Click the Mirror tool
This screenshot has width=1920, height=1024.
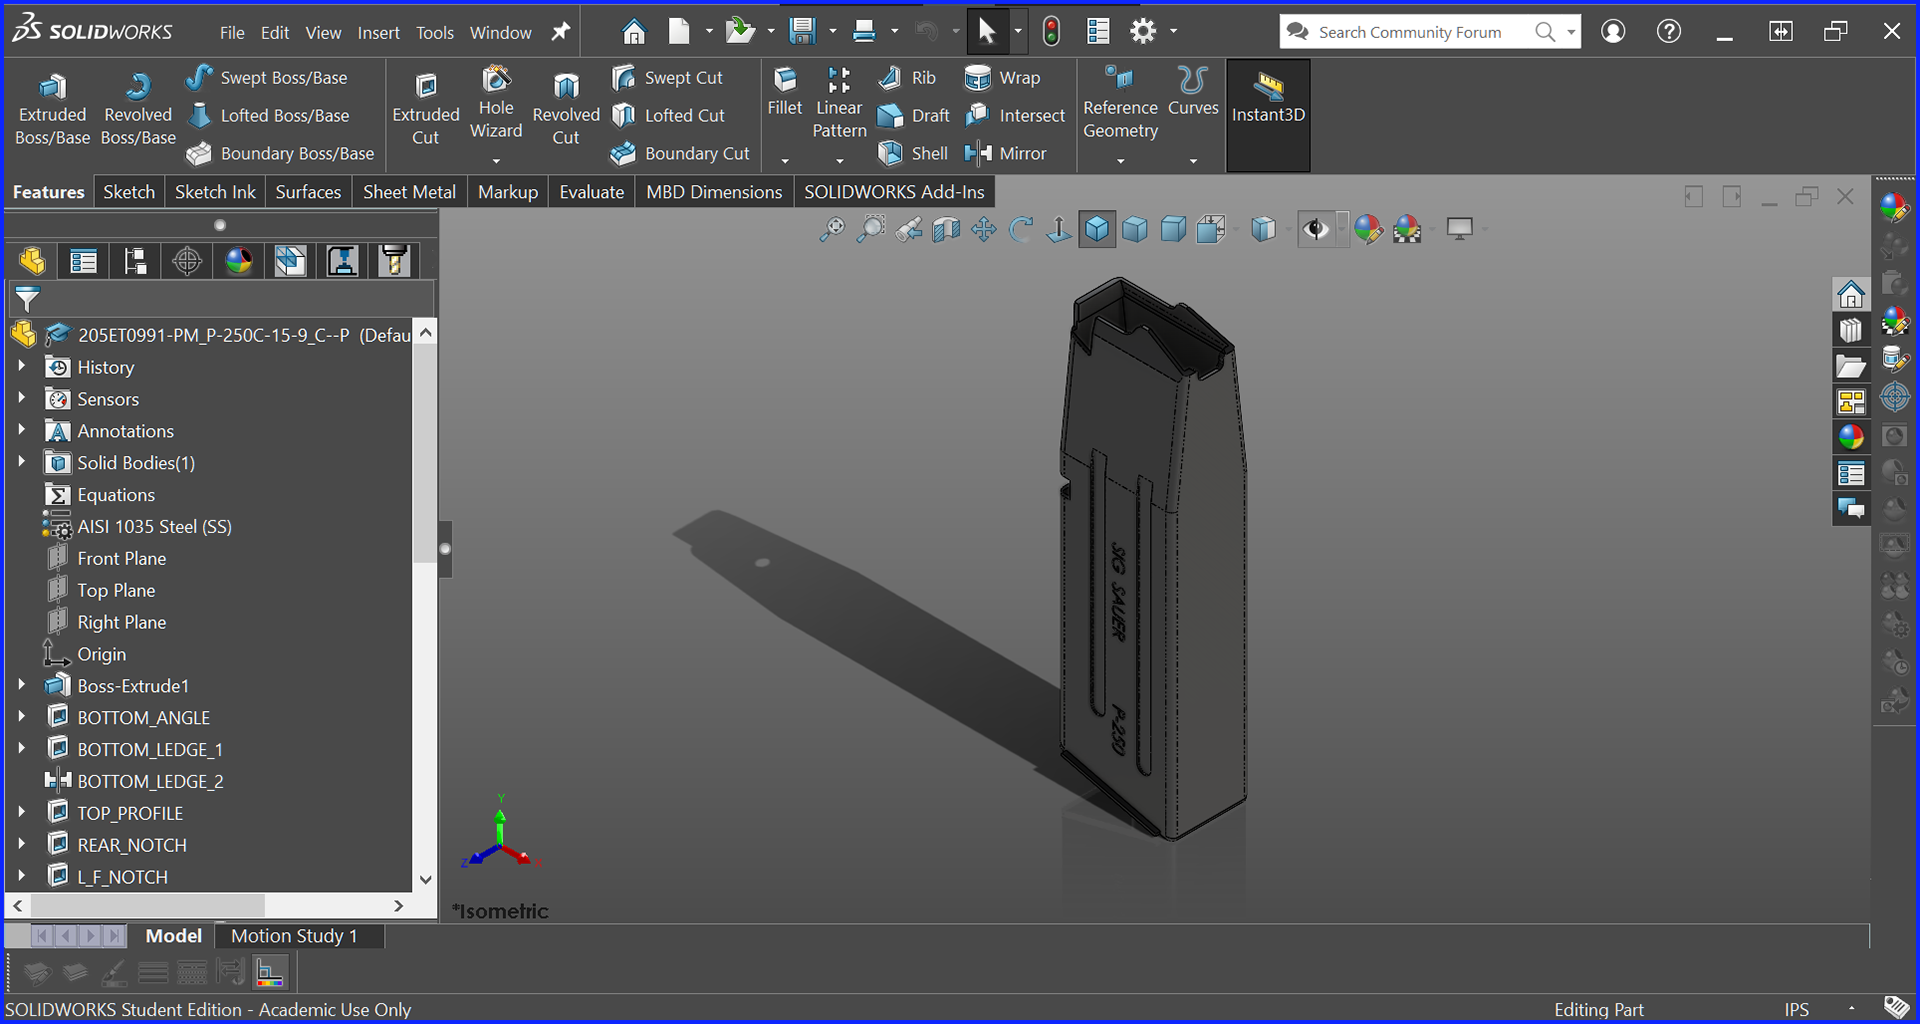[x=1005, y=153]
